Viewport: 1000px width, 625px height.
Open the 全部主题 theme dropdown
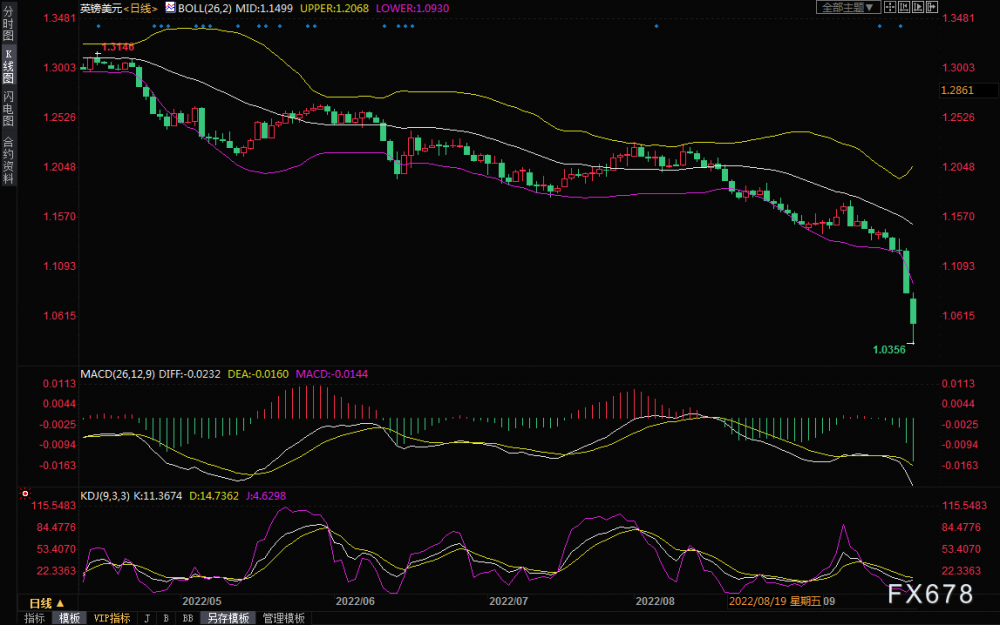pyautogui.click(x=848, y=7)
